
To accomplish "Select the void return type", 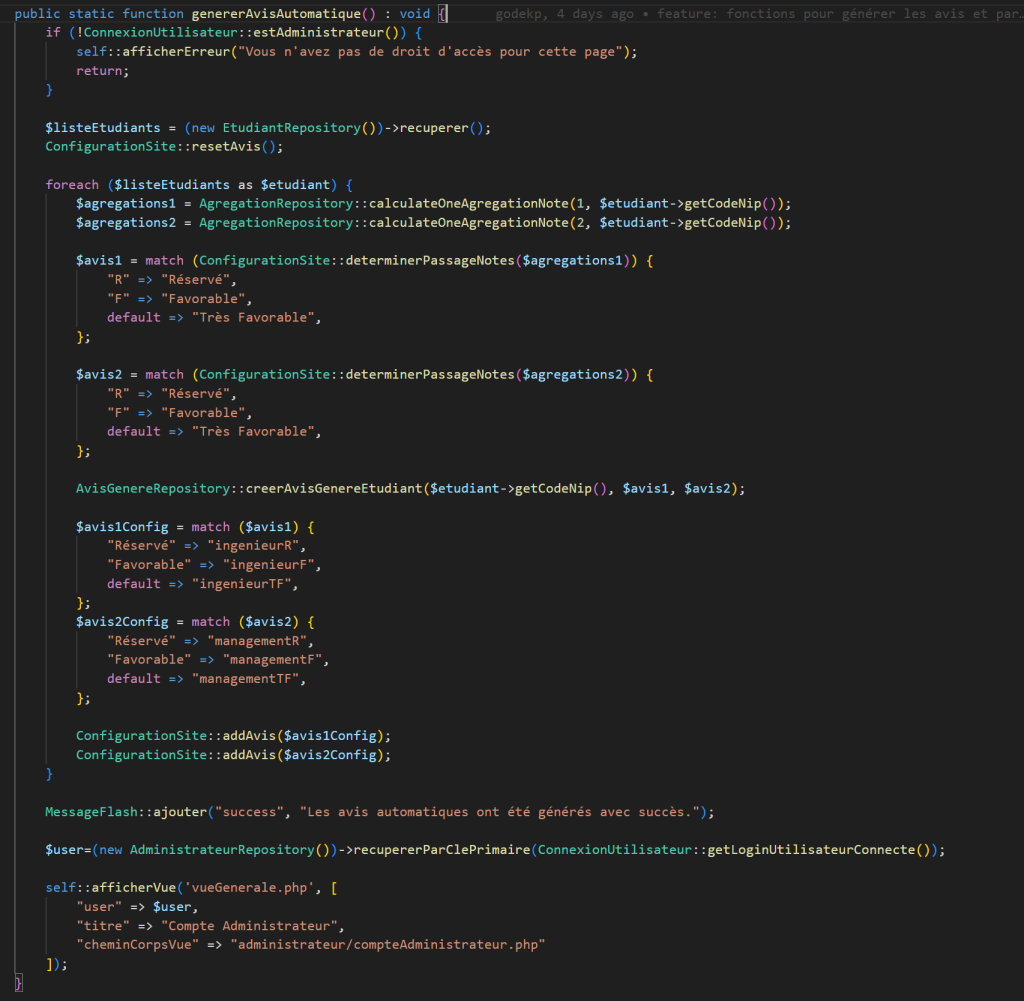I will click(415, 14).
